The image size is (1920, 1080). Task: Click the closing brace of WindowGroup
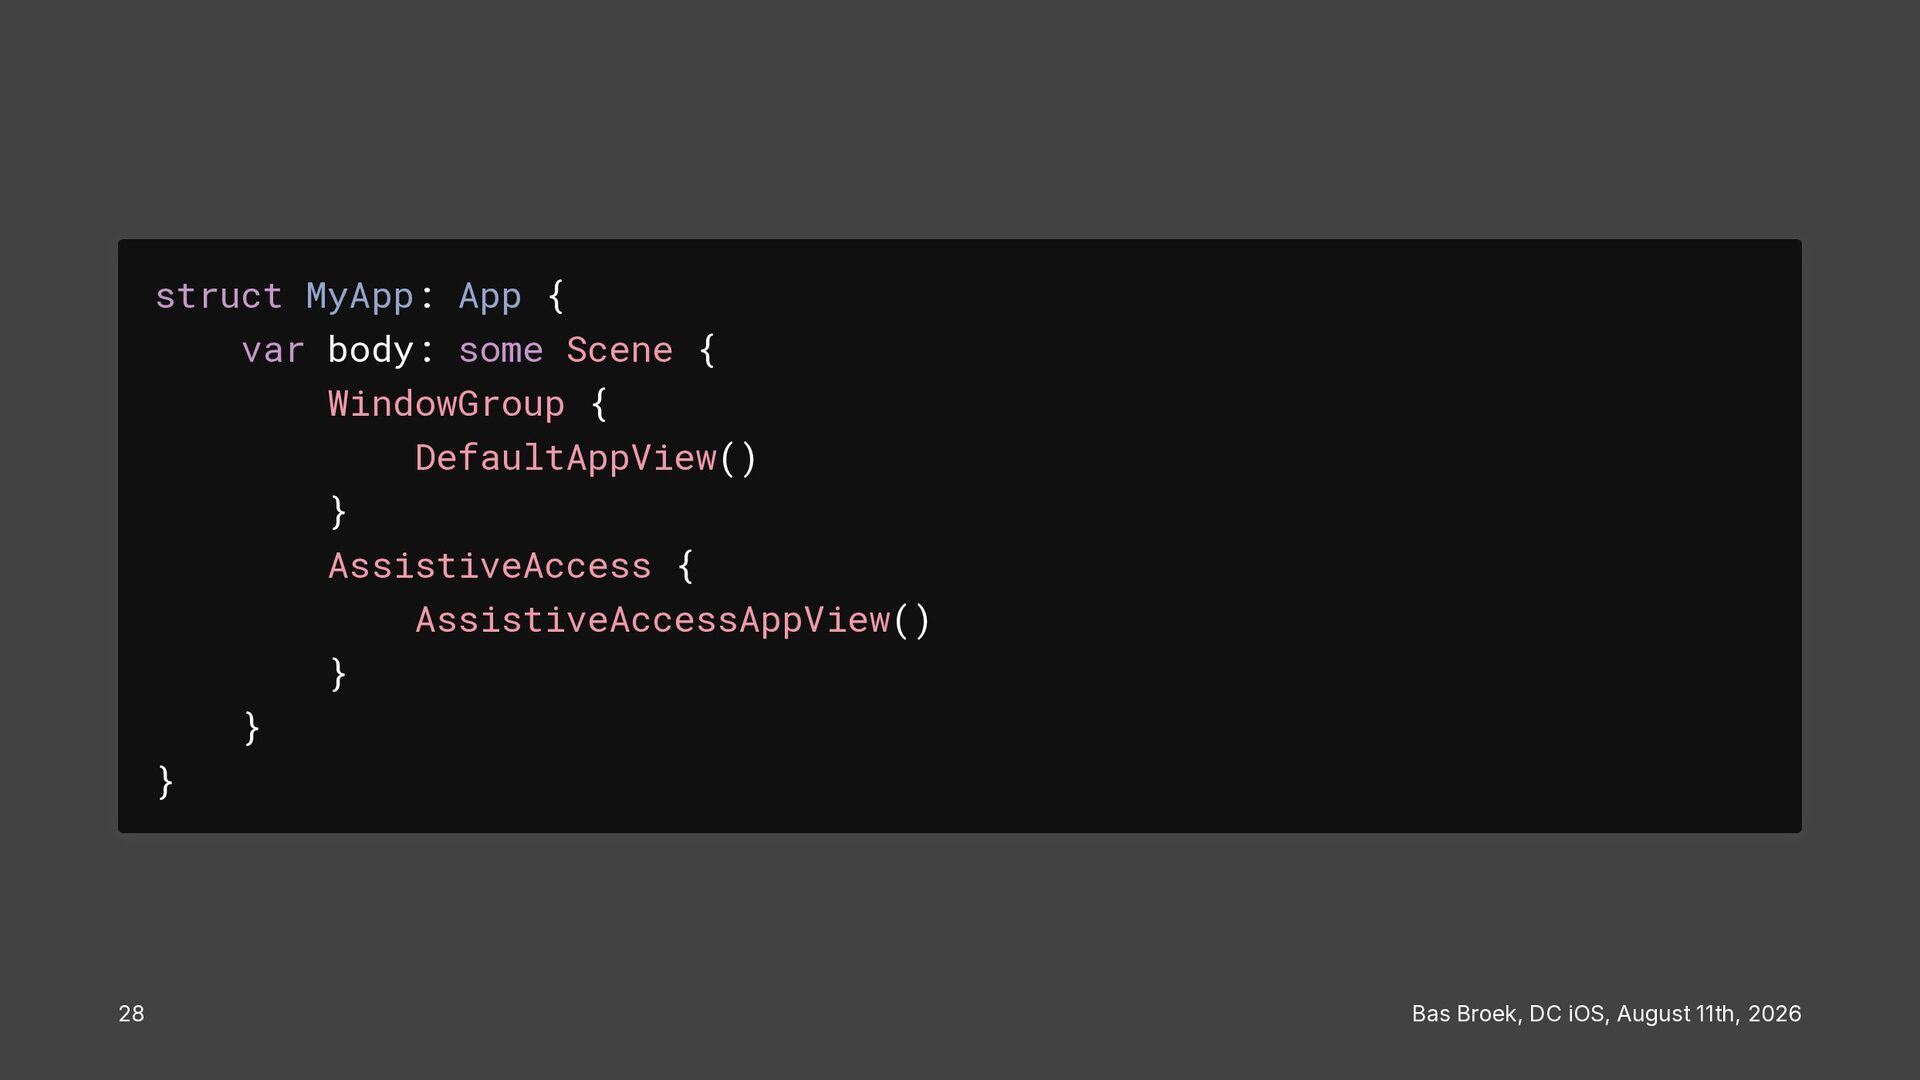coord(338,512)
